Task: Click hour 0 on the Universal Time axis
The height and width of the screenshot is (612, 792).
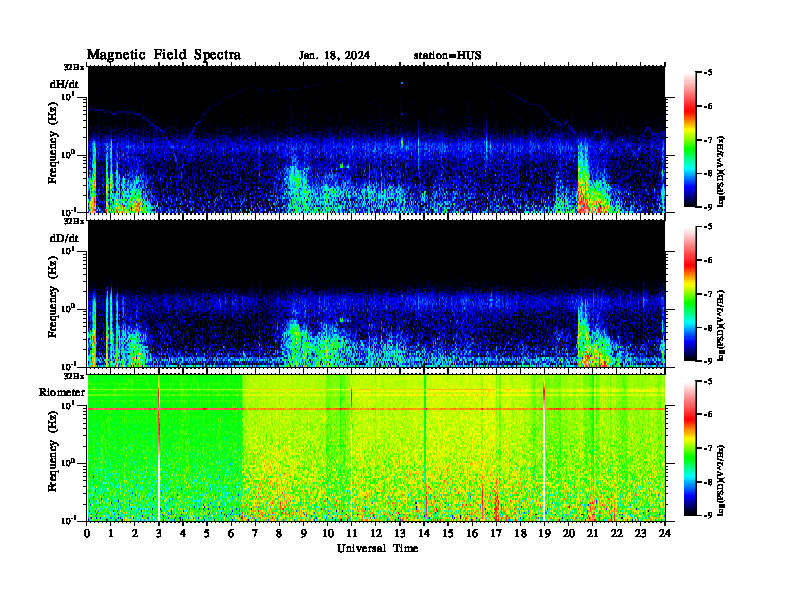Action: (87, 533)
